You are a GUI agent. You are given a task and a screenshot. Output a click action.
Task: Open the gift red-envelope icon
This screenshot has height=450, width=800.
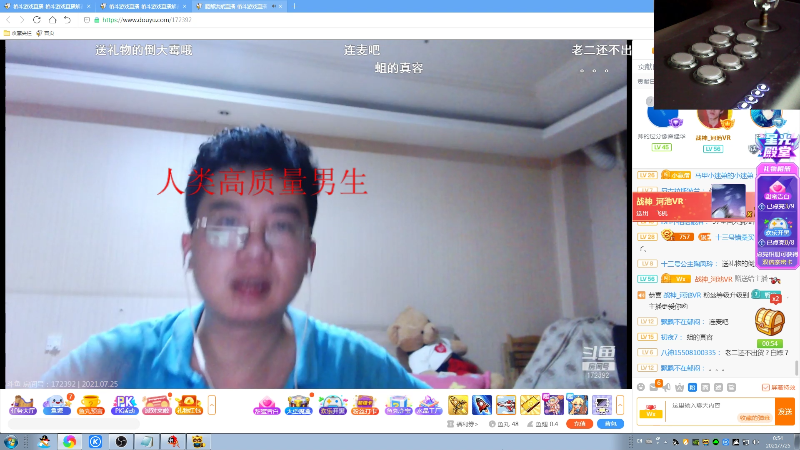189,405
